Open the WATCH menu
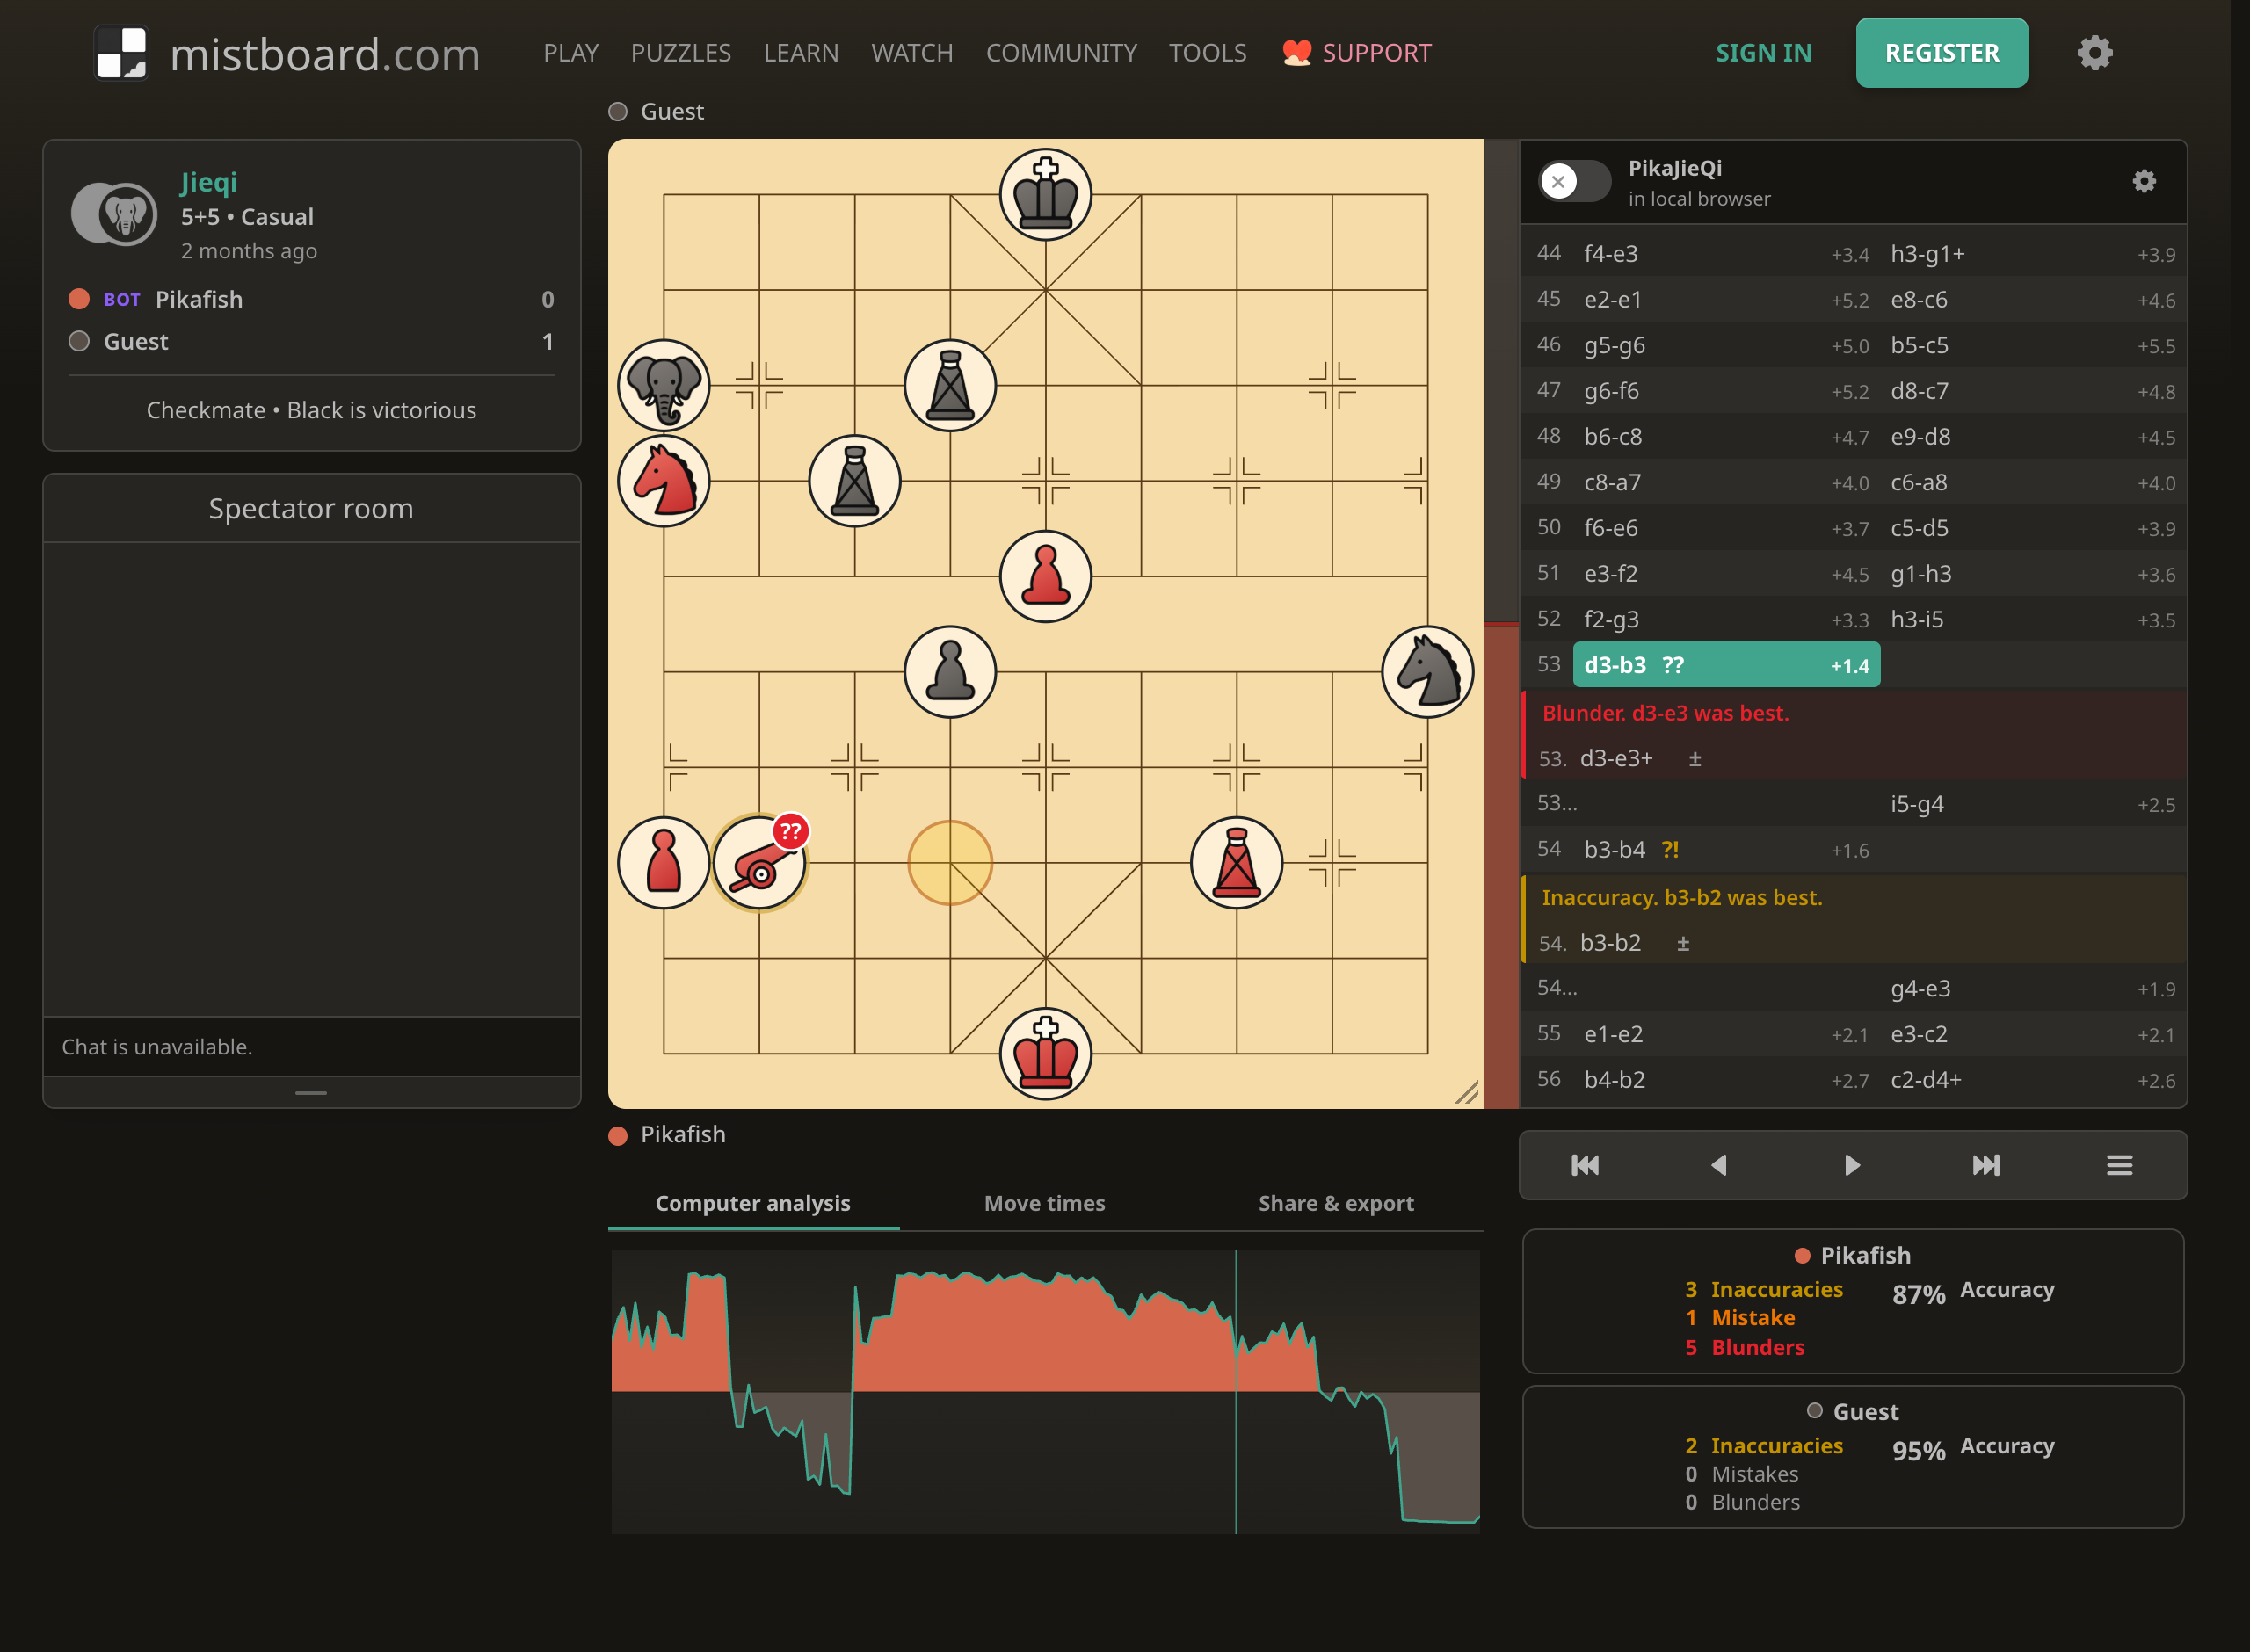2250x1652 pixels. click(x=912, y=53)
